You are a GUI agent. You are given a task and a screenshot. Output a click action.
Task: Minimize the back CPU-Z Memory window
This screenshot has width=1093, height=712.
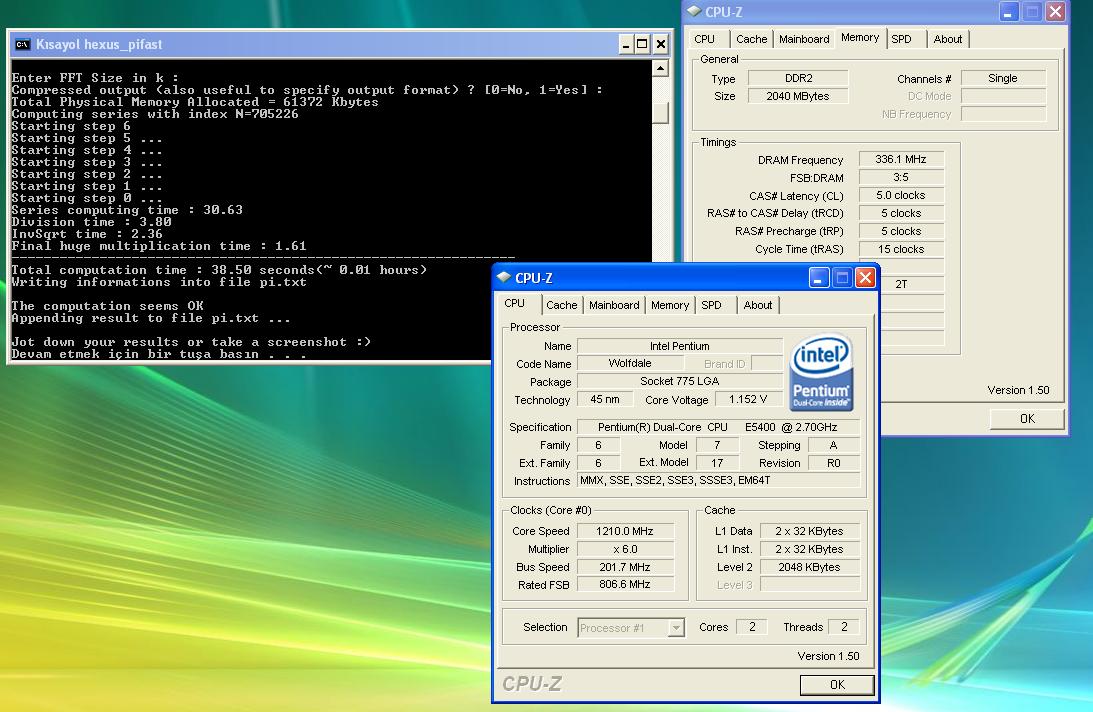1009,11
